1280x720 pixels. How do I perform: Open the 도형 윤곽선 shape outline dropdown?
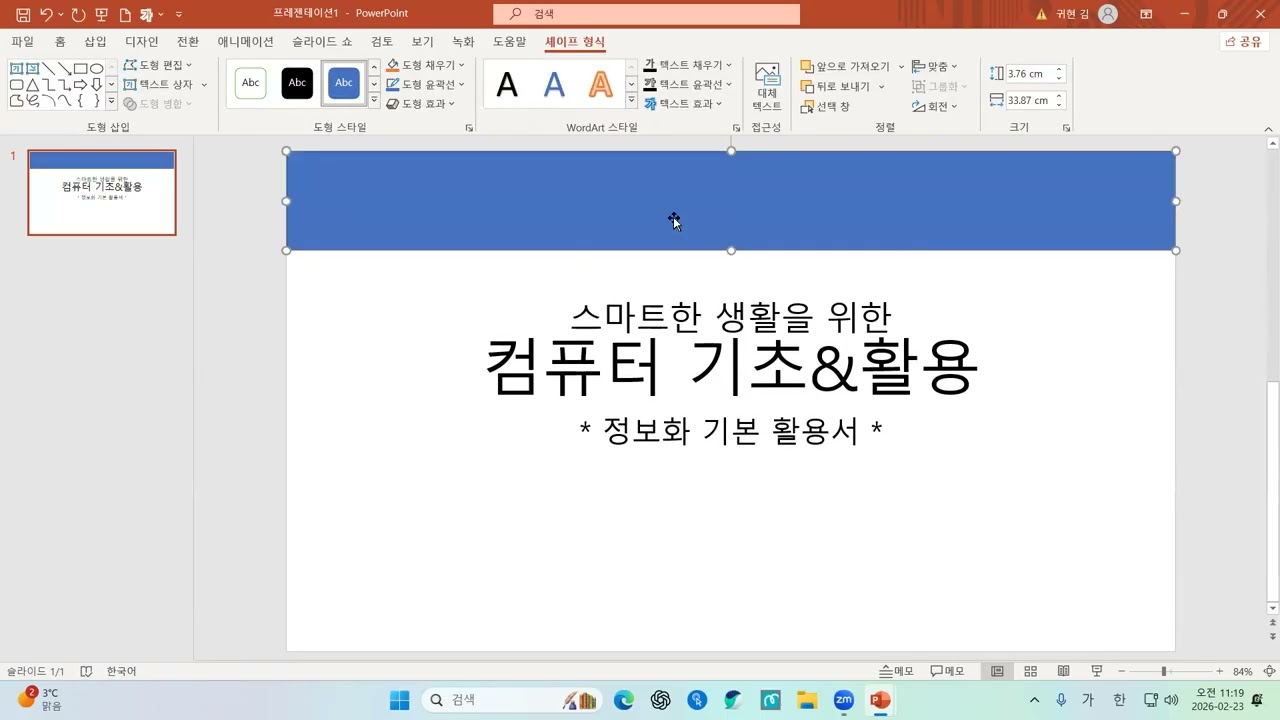point(426,84)
